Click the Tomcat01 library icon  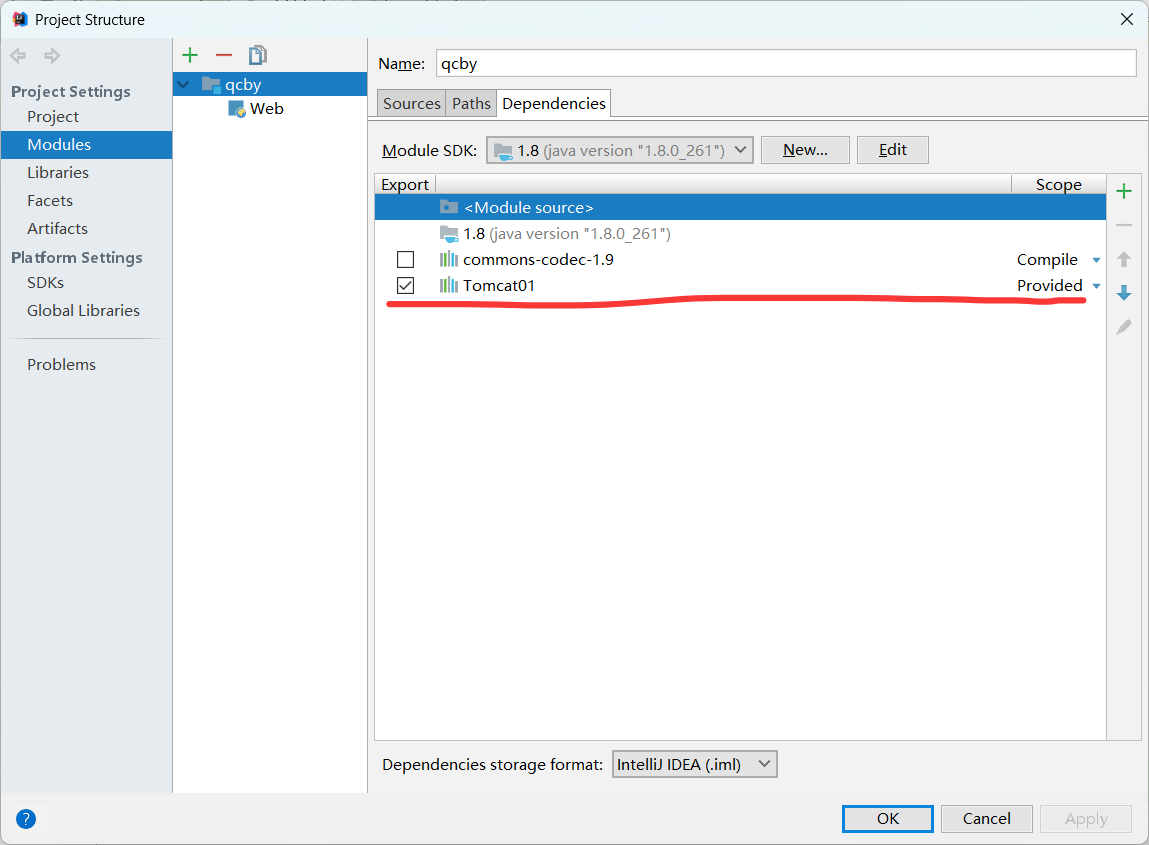(x=448, y=285)
